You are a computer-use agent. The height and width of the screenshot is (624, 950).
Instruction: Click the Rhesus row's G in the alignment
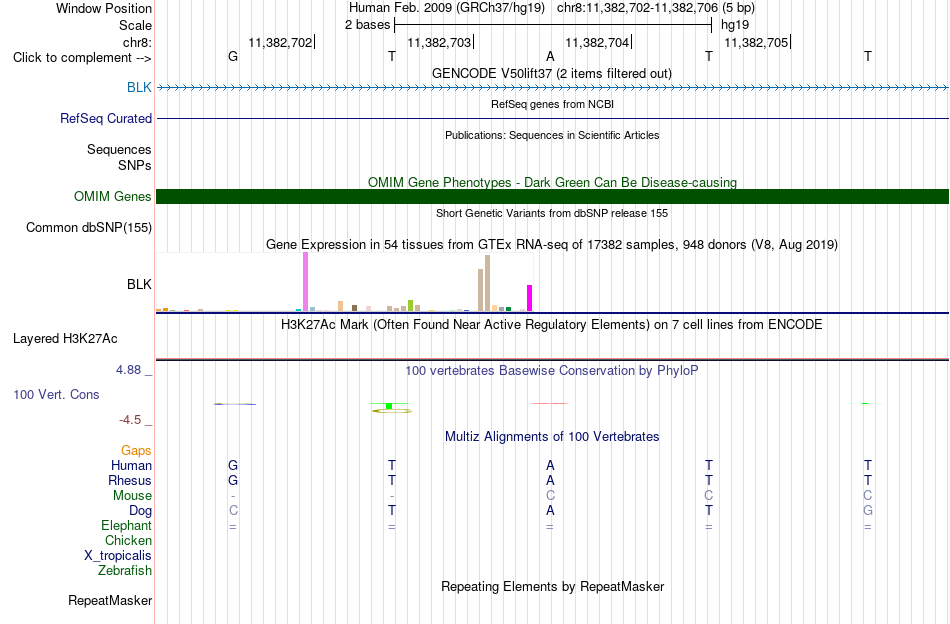(x=233, y=480)
